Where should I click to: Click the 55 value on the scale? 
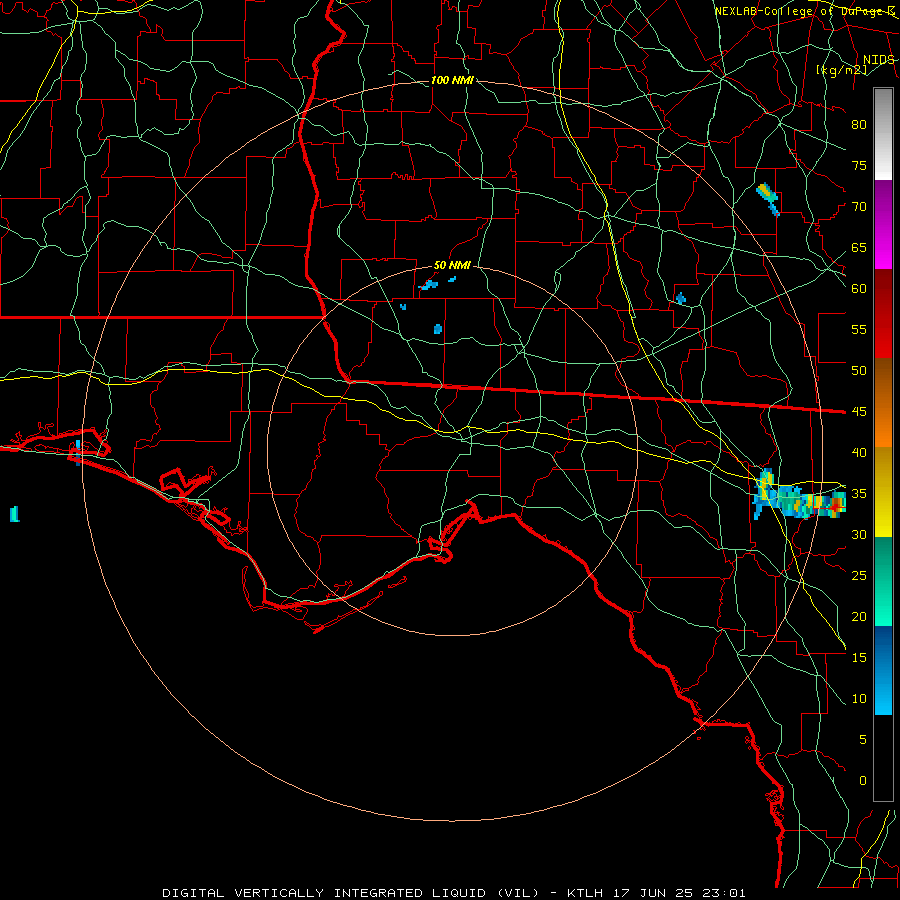859,330
